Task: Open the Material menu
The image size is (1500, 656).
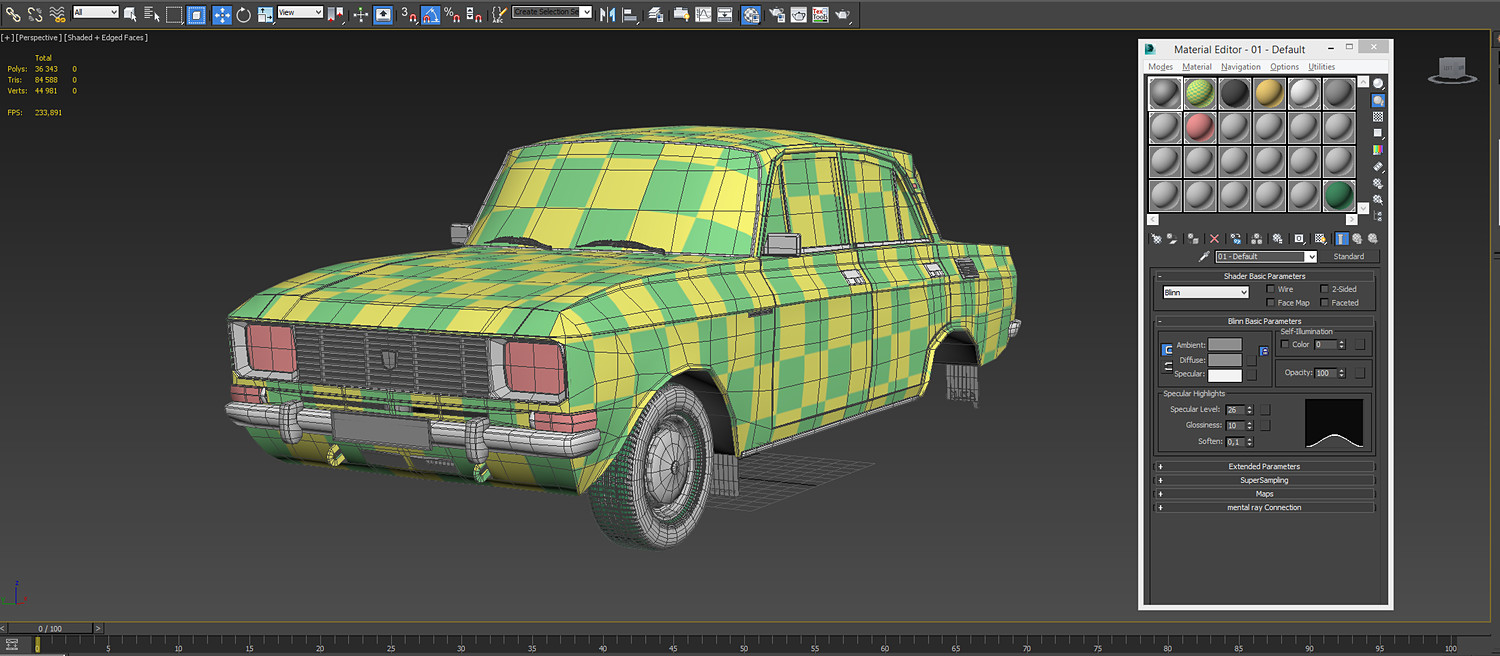Action: 1196,66
